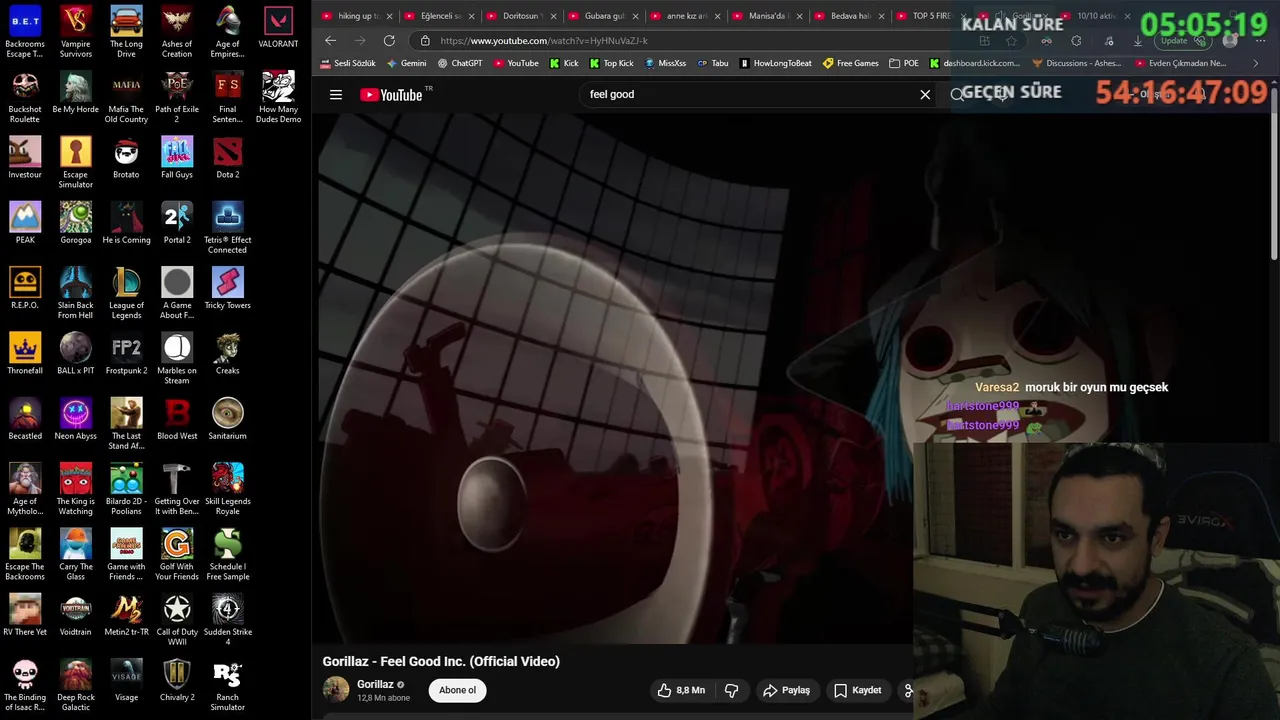Reload the browser page
The image size is (1280, 720).
pyautogui.click(x=389, y=41)
